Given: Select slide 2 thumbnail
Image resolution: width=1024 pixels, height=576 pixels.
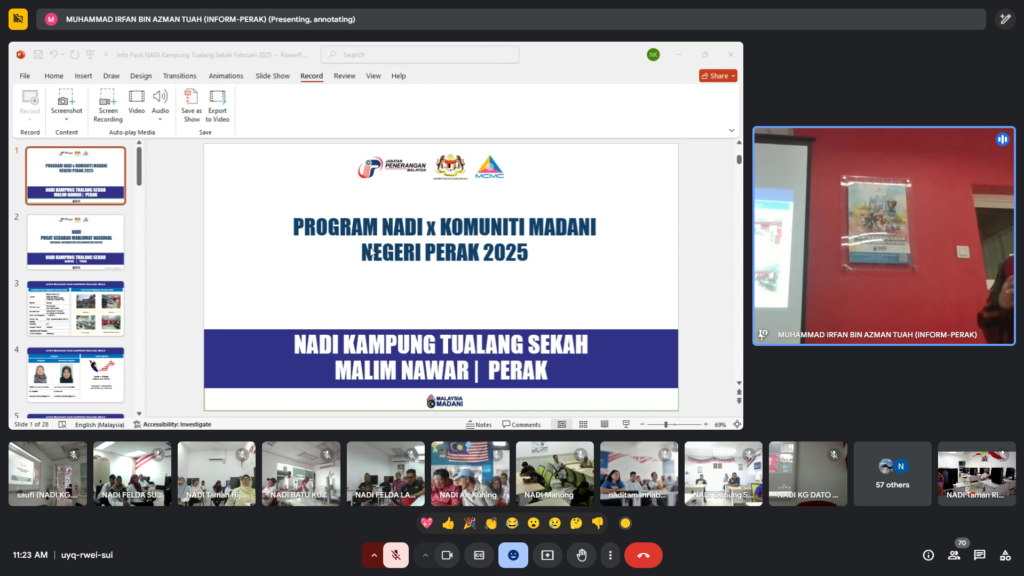Looking at the screenshot, I should coord(76,242).
